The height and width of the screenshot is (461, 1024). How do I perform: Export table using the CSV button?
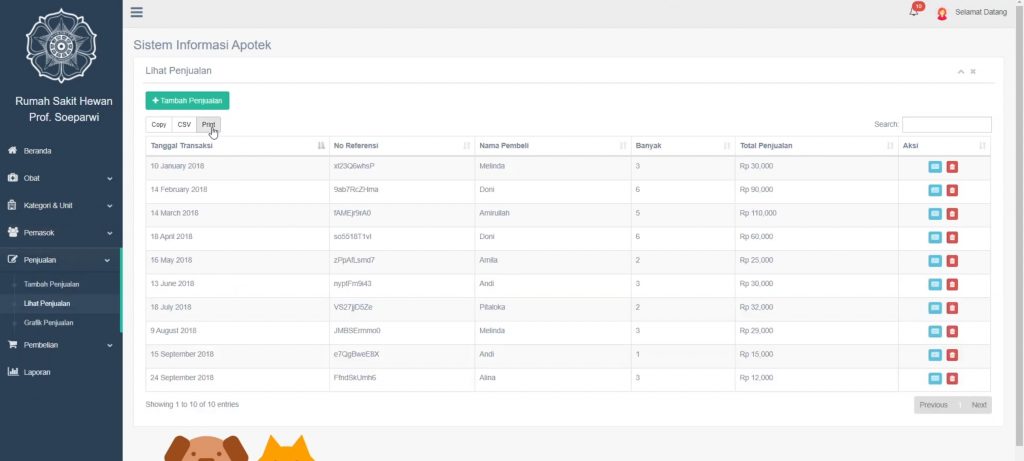[184, 125]
